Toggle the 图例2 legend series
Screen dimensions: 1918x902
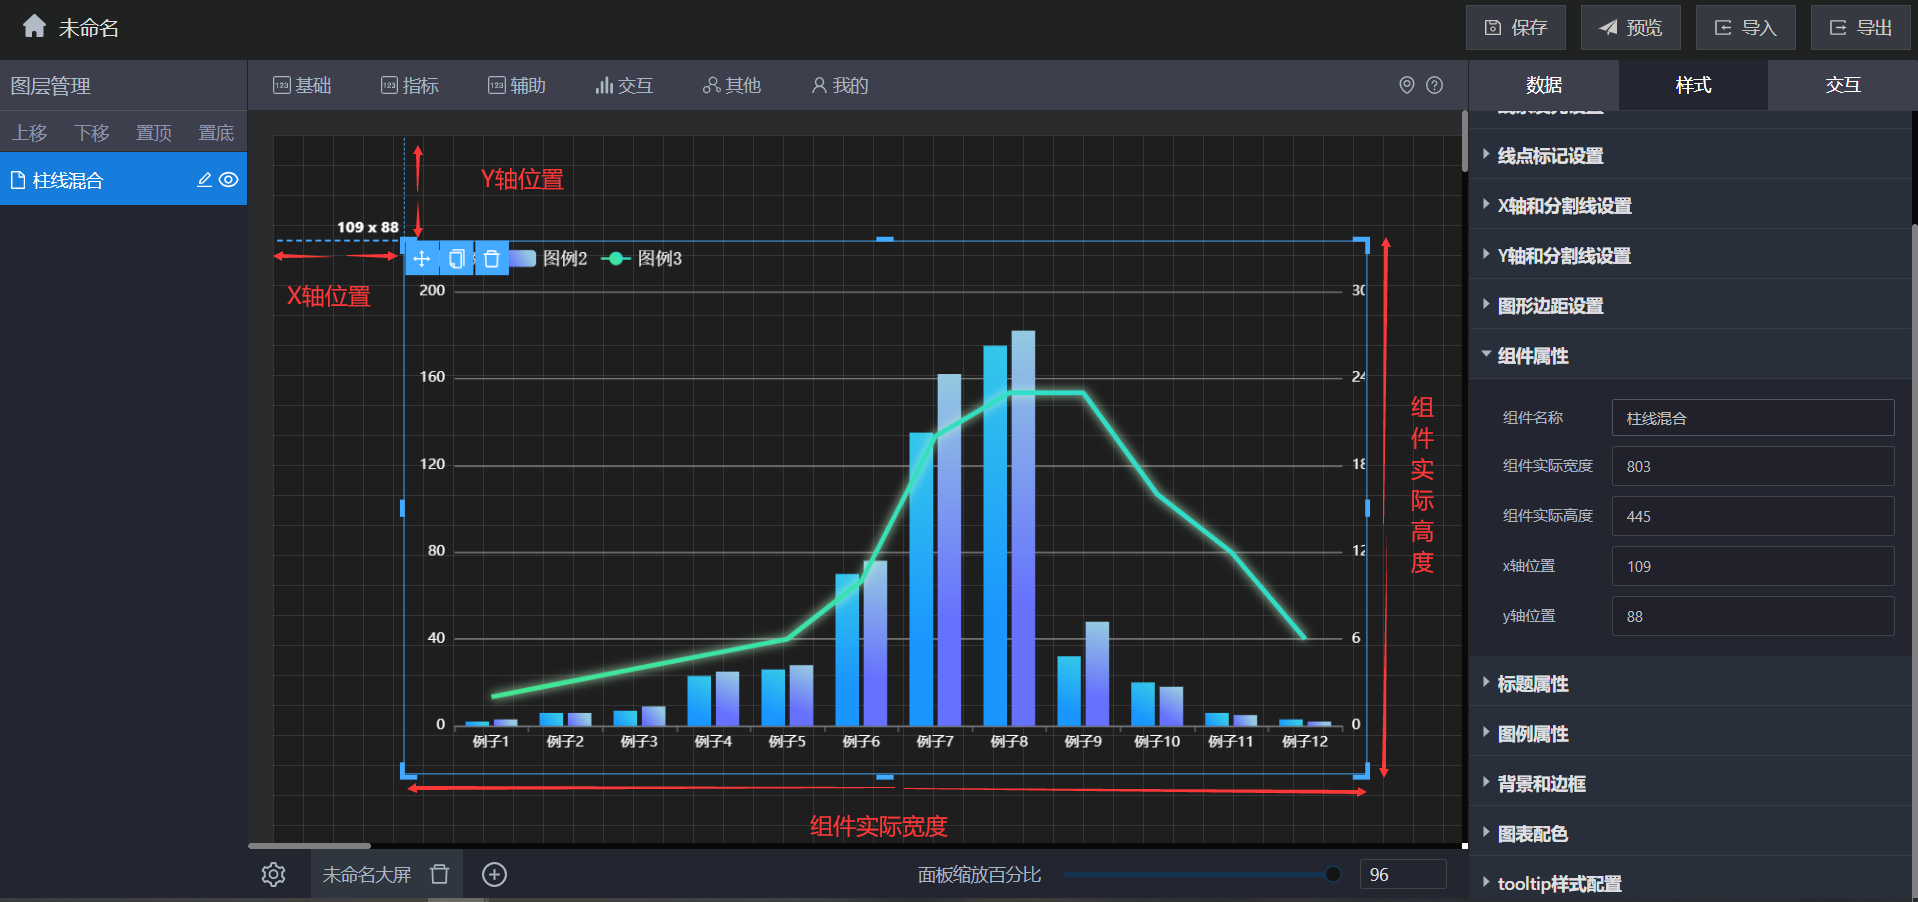563,259
